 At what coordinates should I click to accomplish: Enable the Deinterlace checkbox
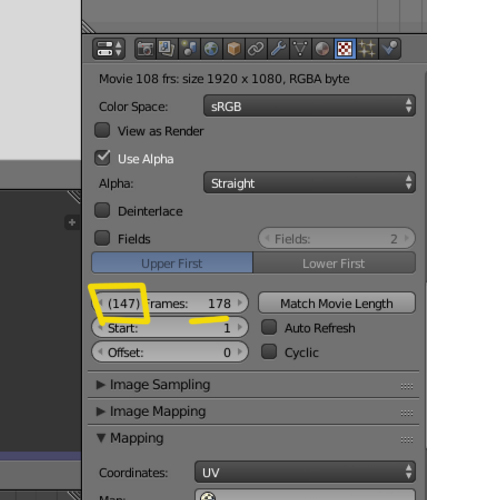[102, 211]
